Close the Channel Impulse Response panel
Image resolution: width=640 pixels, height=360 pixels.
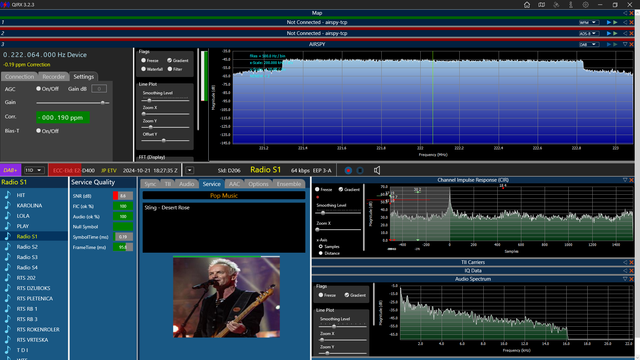tap(631, 180)
